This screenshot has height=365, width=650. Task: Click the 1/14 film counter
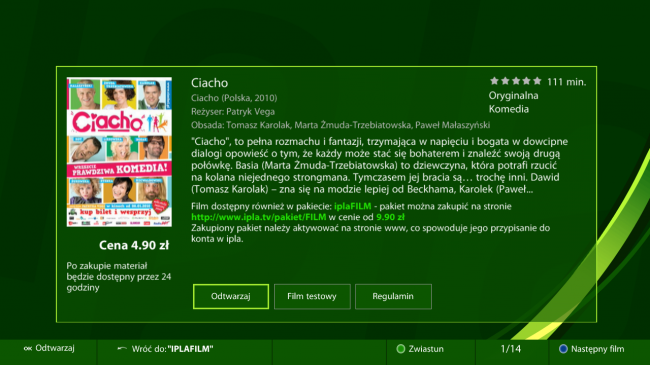click(x=511, y=349)
